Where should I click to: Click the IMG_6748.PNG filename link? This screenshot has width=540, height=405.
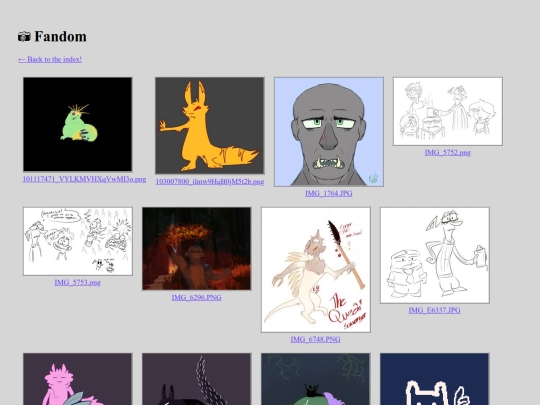[315, 339]
